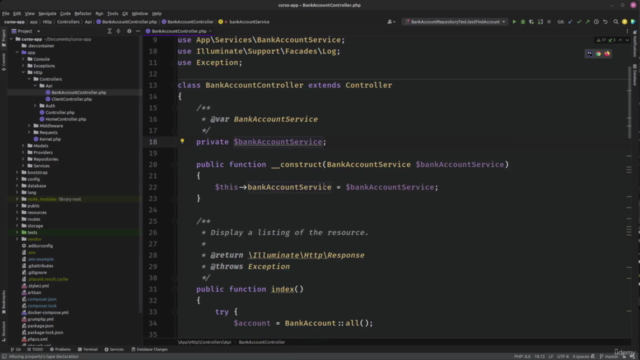The width and height of the screenshot is (640, 360).
Task: Click master branch widget in status bar
Action: 609,356
